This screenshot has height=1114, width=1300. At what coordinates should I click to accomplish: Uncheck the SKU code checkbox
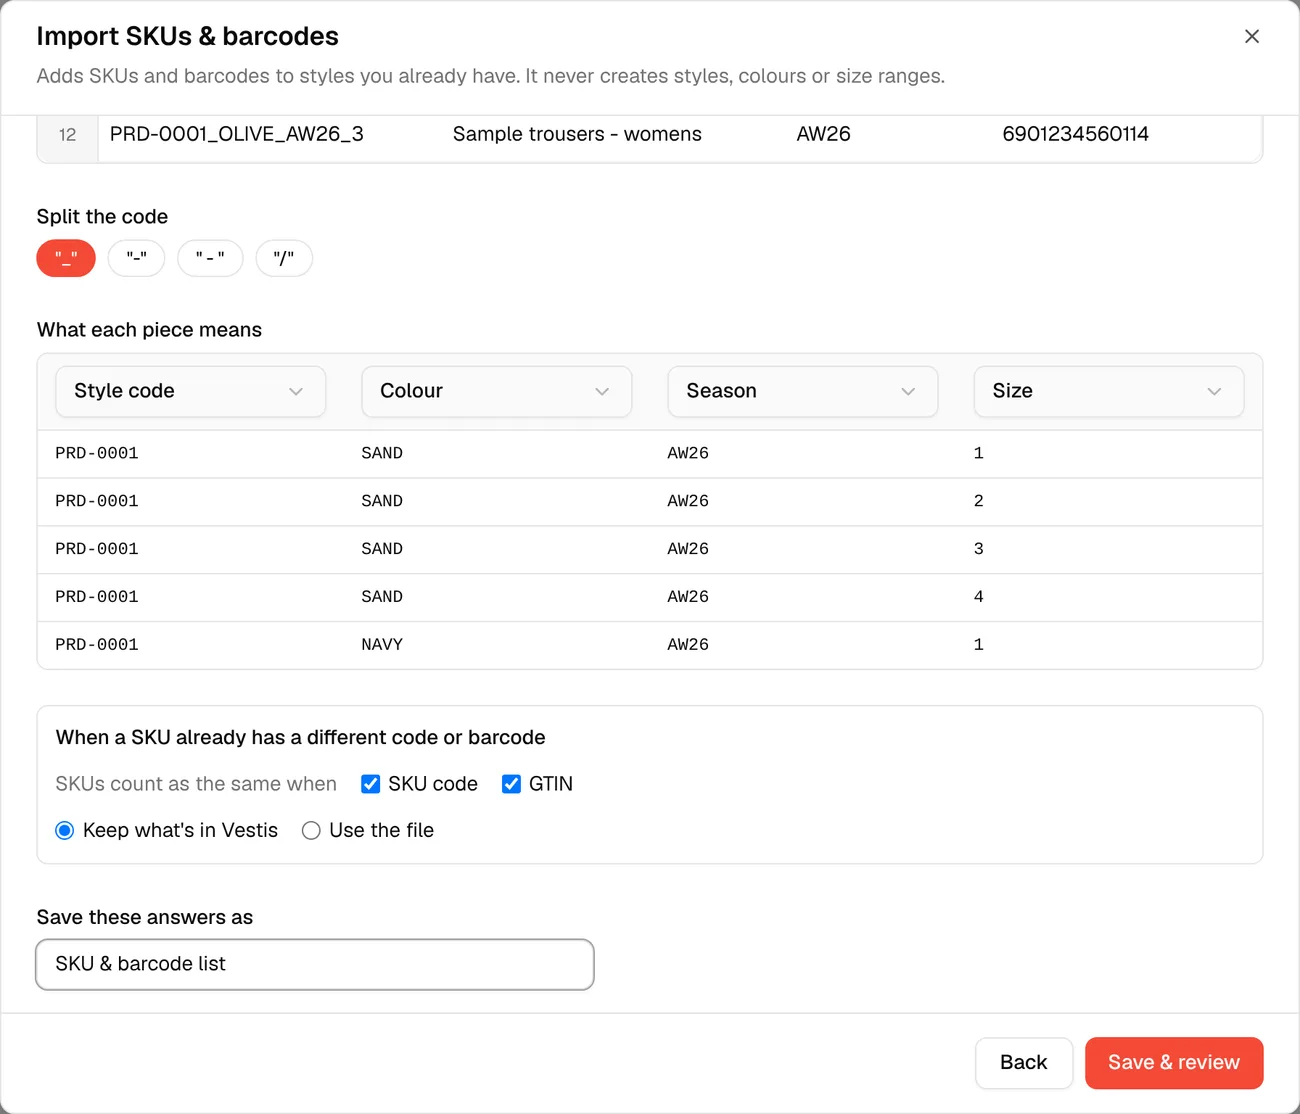point(370,784)
